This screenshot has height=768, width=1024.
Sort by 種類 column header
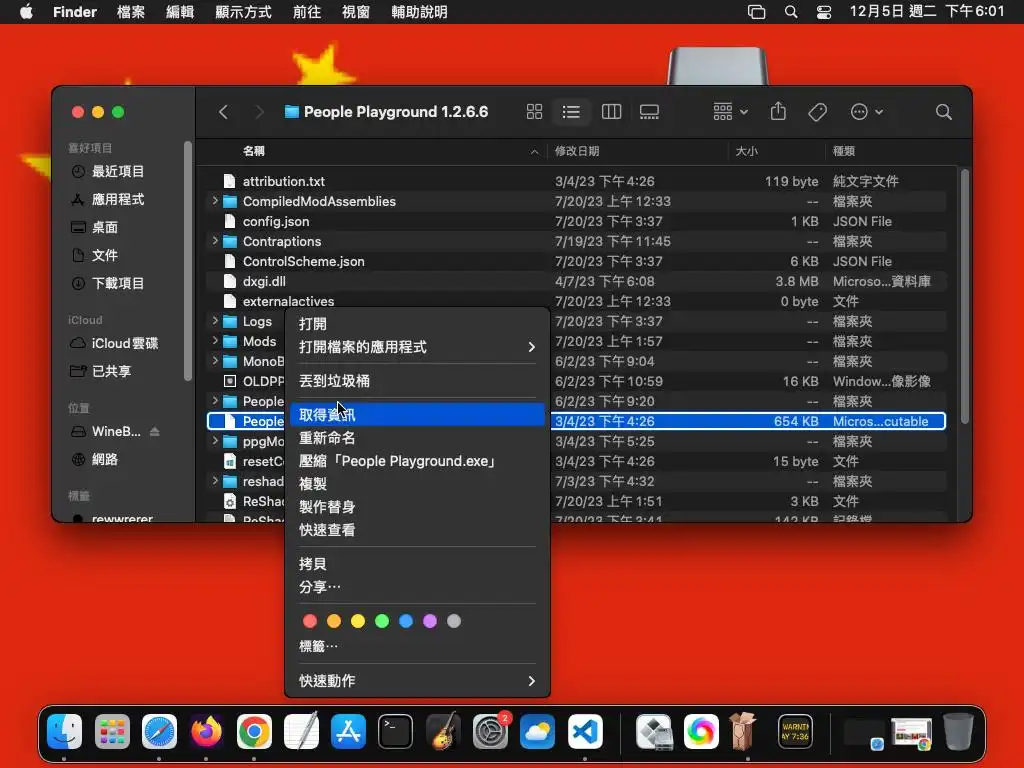844,151
